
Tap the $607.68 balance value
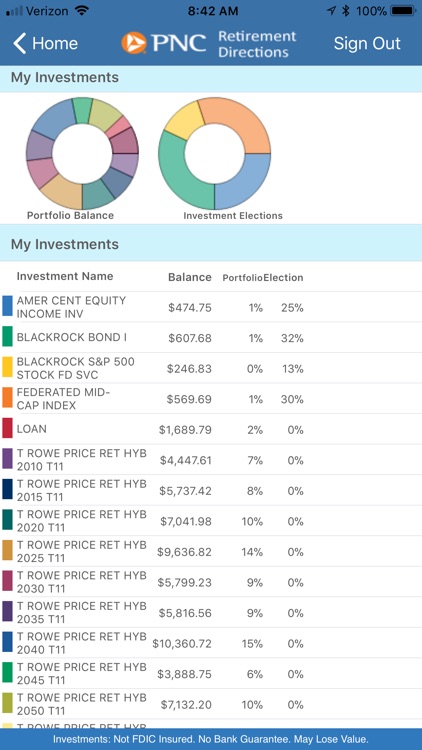[189, 339]
